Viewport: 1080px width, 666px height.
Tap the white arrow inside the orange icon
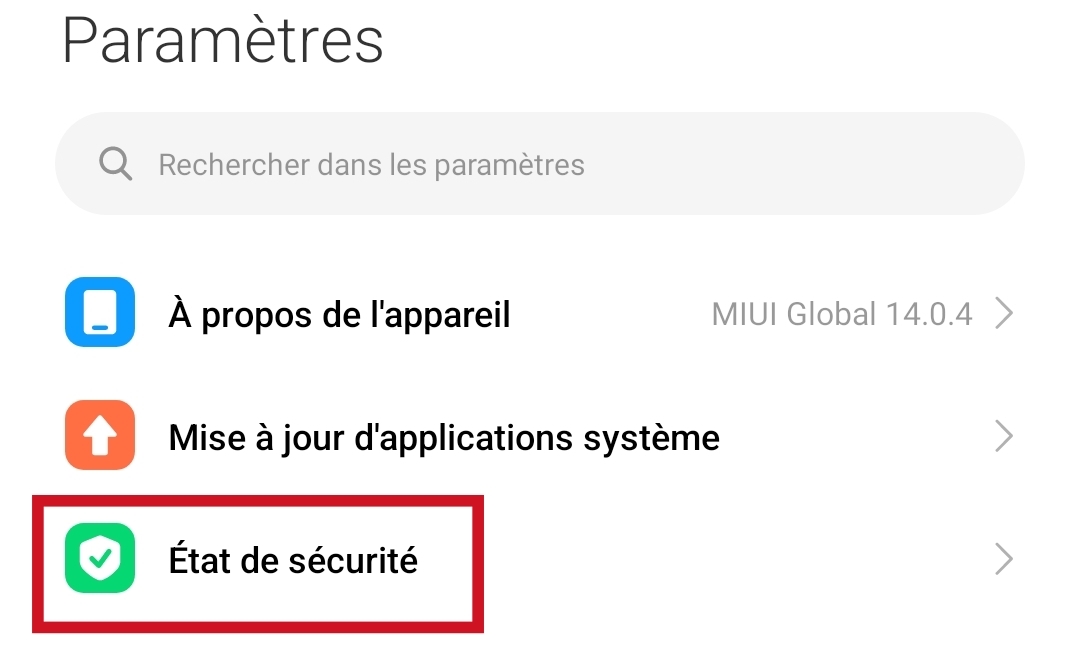click(x=99, y=436)
